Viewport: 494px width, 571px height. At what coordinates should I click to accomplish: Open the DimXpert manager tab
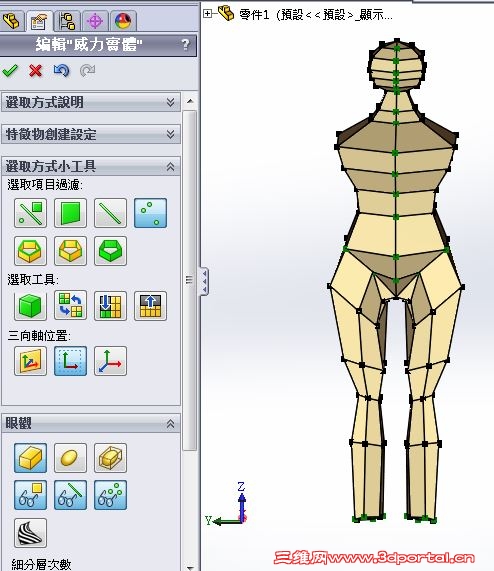[x=95, y=21]
